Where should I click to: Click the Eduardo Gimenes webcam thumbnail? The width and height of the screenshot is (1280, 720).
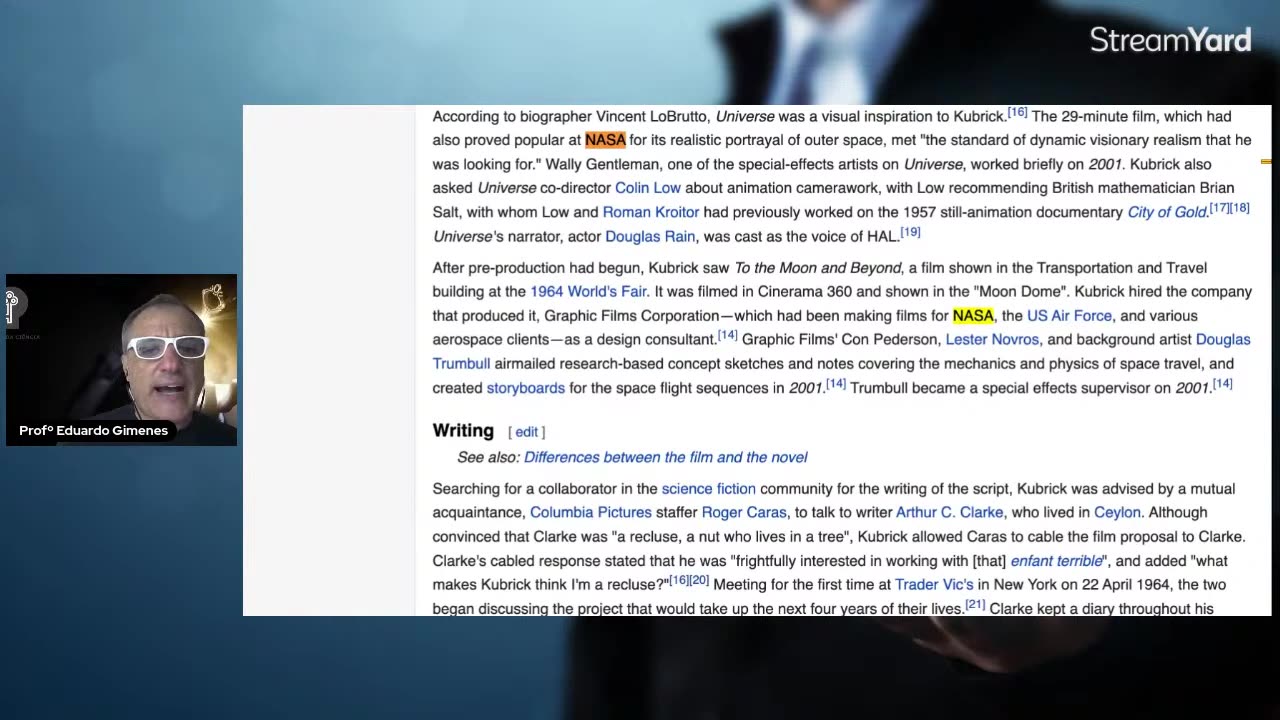[x=121, y=360]
